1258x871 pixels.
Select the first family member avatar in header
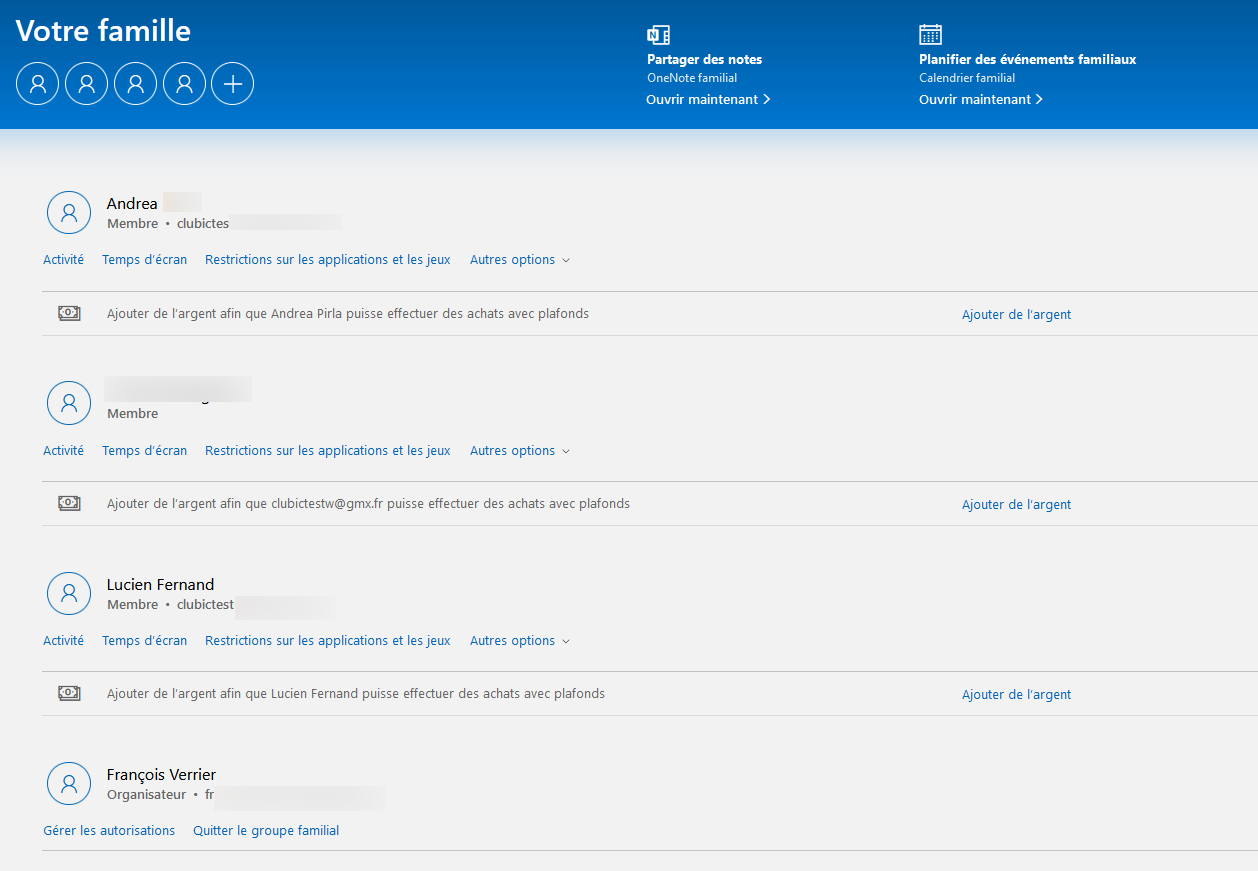coord(38,84)
